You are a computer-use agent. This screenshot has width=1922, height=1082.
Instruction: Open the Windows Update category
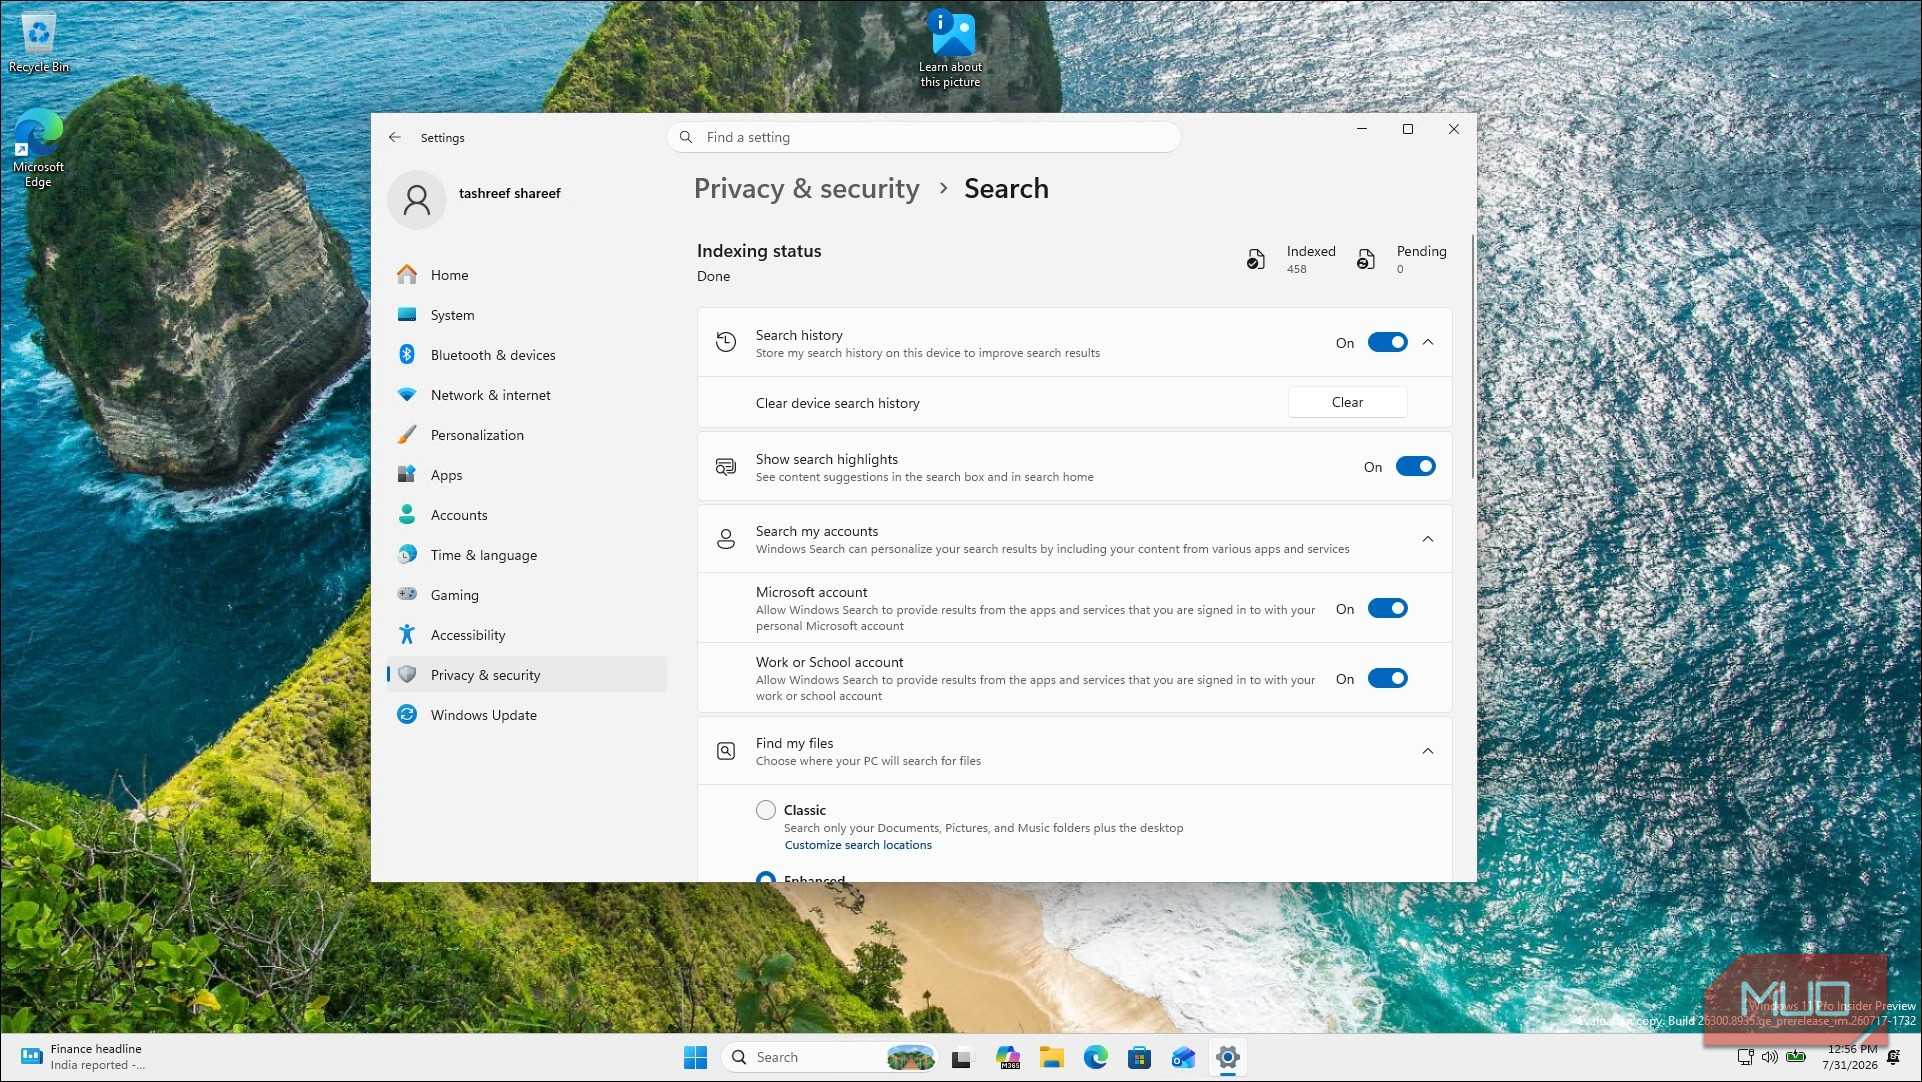pos(527,714)
